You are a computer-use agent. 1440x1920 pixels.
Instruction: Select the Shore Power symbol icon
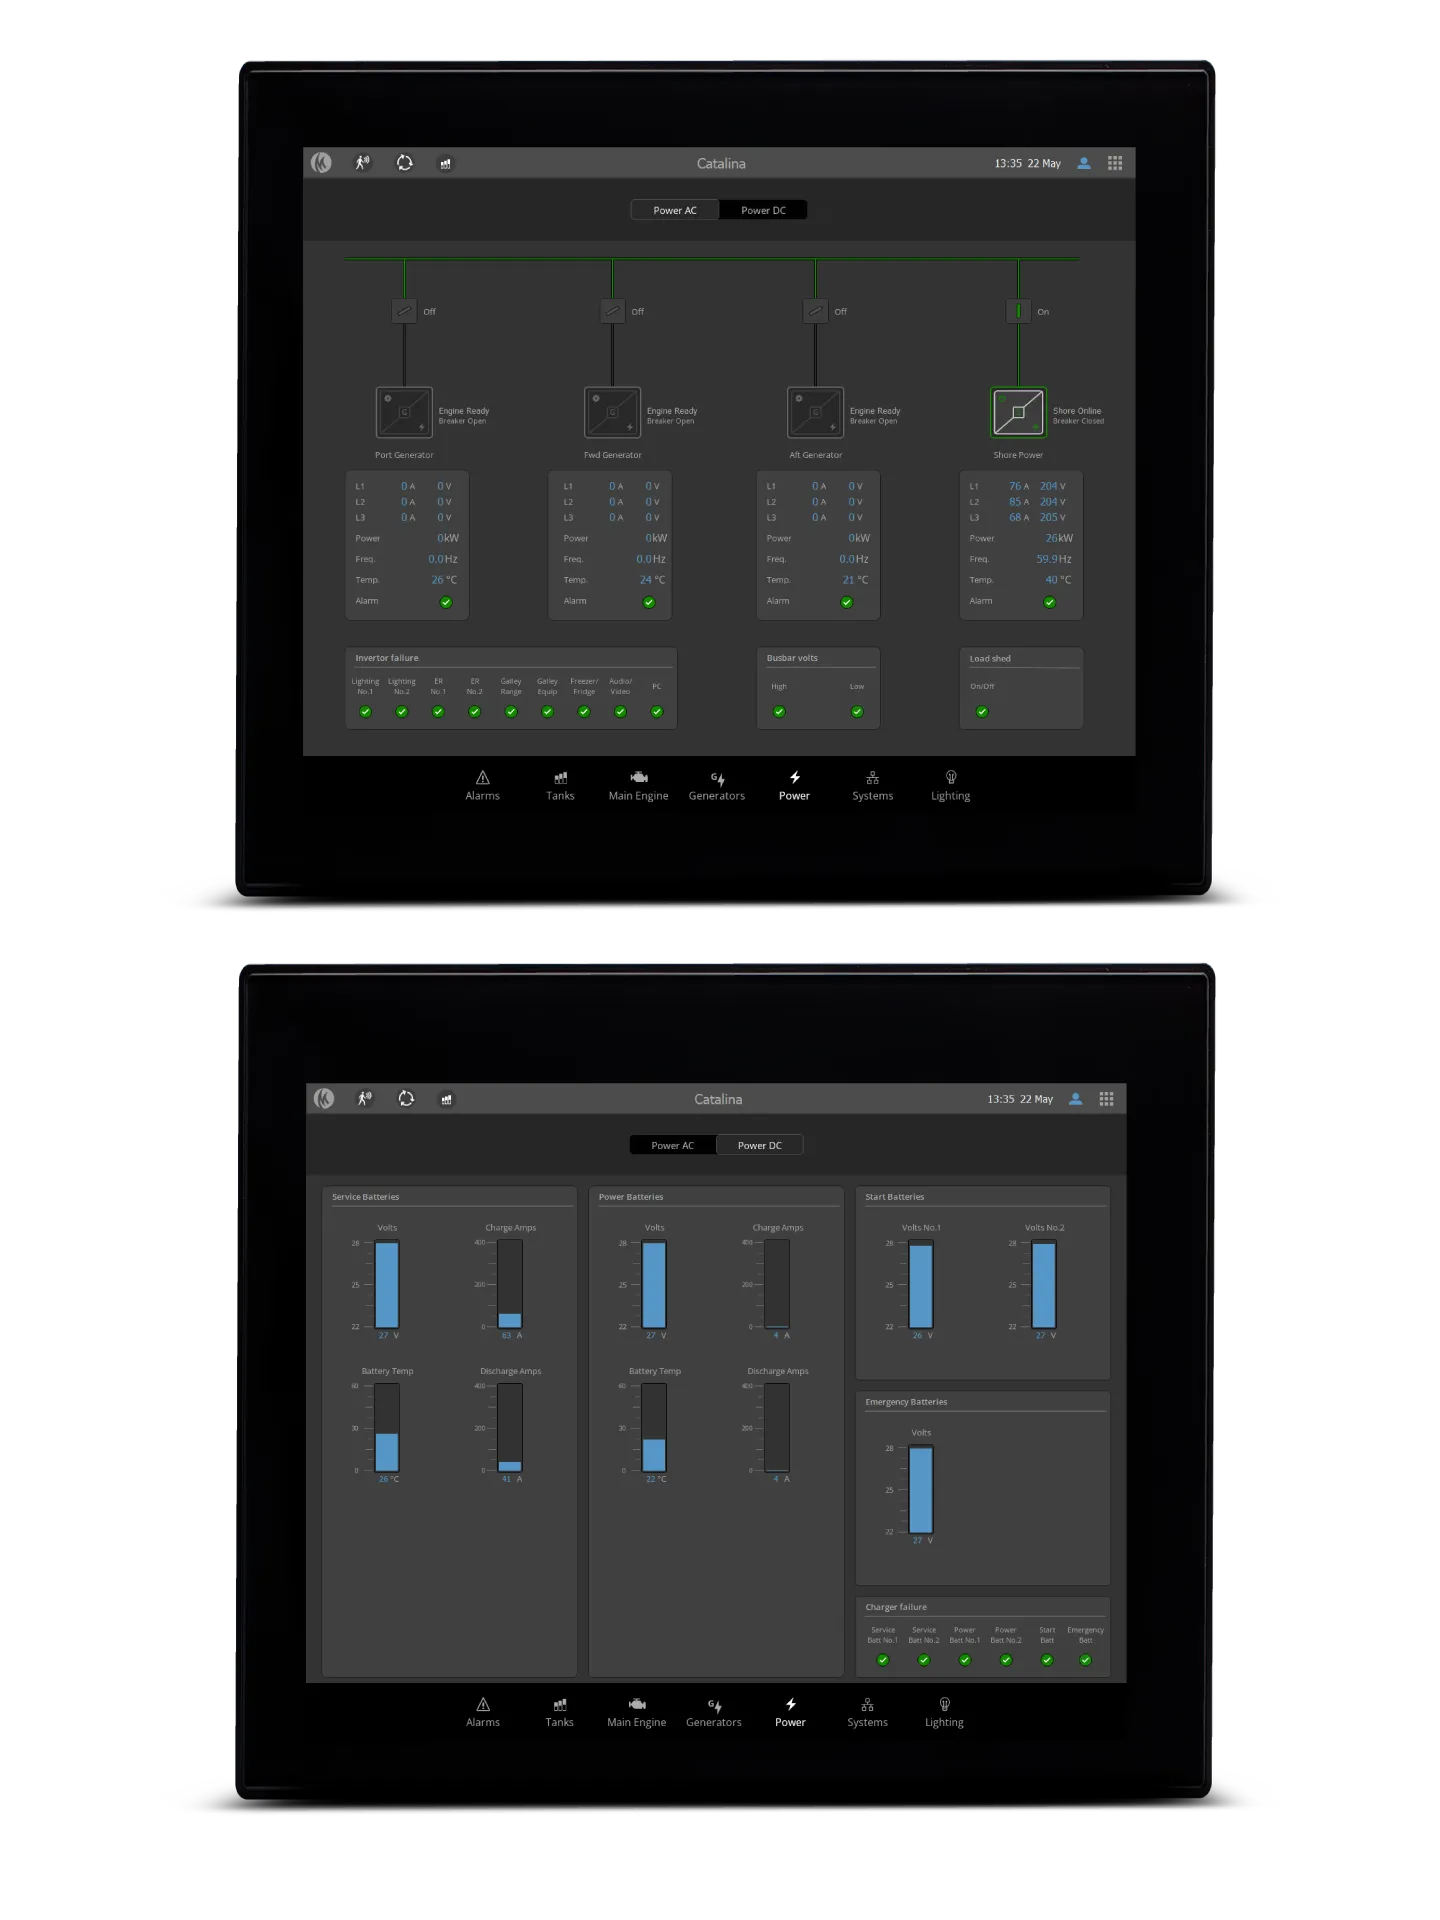(1018, 412)
